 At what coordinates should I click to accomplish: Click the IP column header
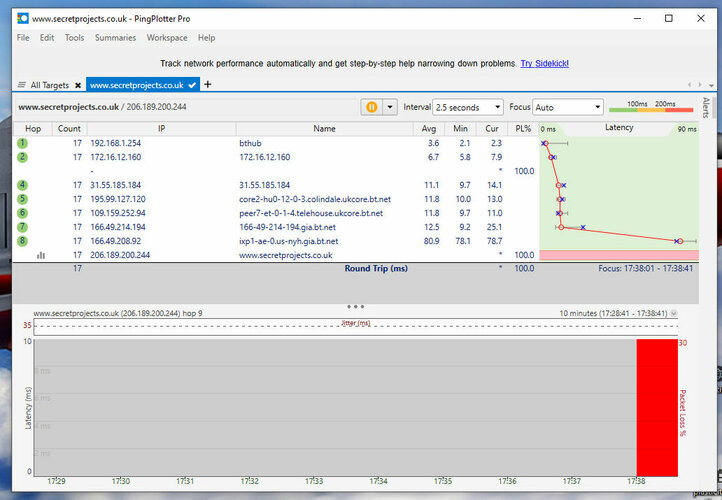click(162, 129)
